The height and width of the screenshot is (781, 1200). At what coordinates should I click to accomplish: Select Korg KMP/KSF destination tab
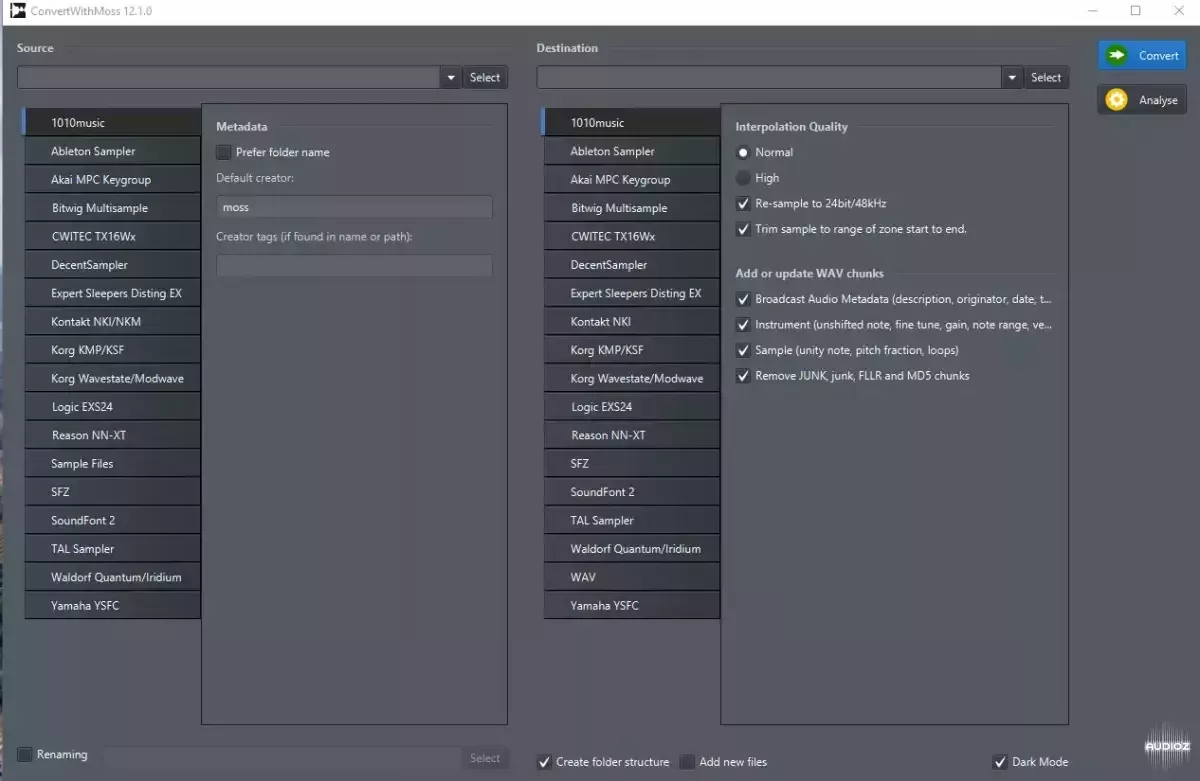pyautogui.click(x=632, y=350)
